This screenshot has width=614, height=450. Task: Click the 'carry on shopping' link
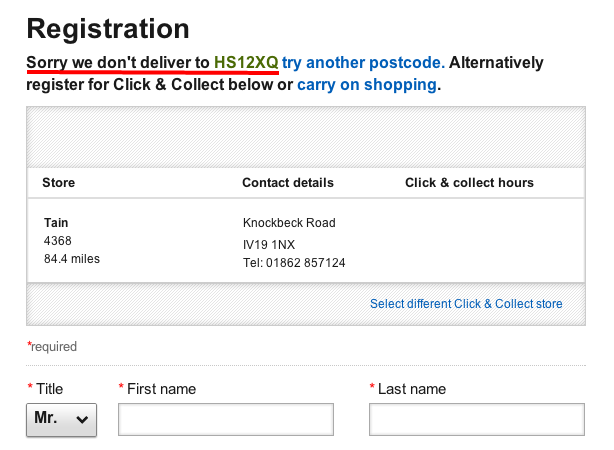tap(367, 85)
